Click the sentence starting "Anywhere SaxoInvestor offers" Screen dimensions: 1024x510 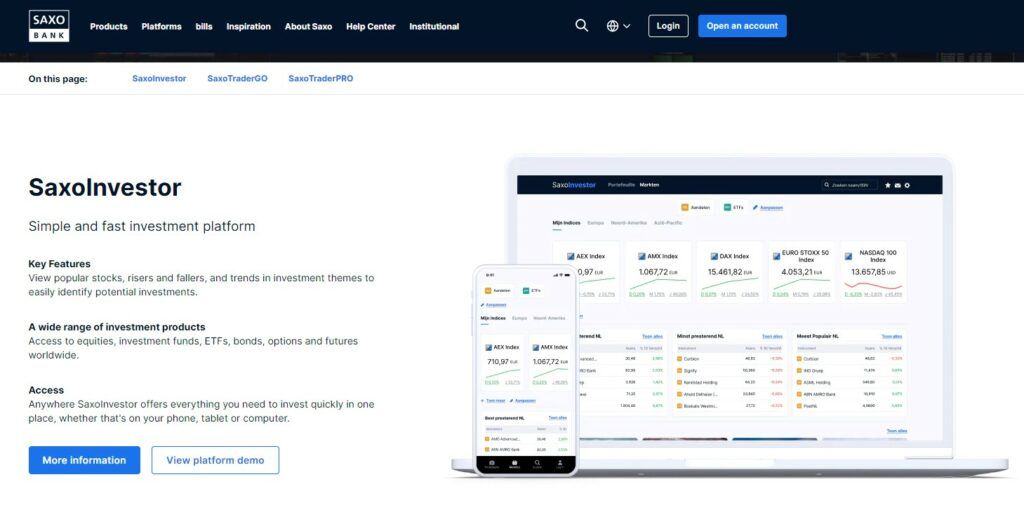pyautogui.click(x=201, y=411)
